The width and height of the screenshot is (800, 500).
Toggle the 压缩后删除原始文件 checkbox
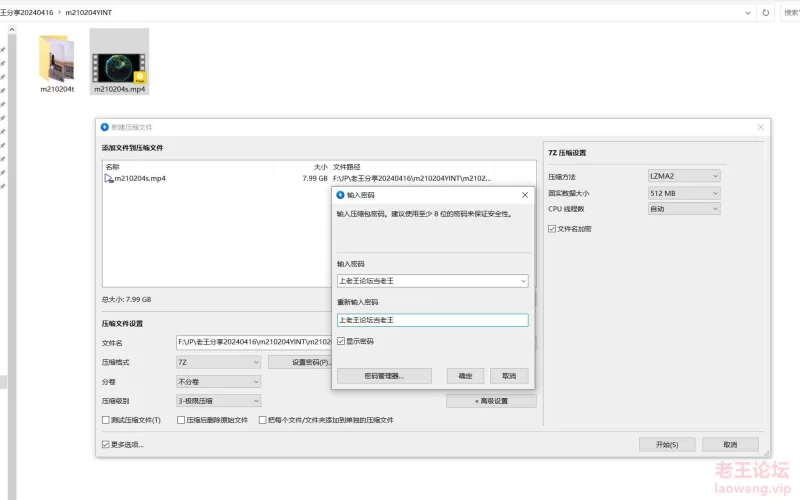click(181, 420)
